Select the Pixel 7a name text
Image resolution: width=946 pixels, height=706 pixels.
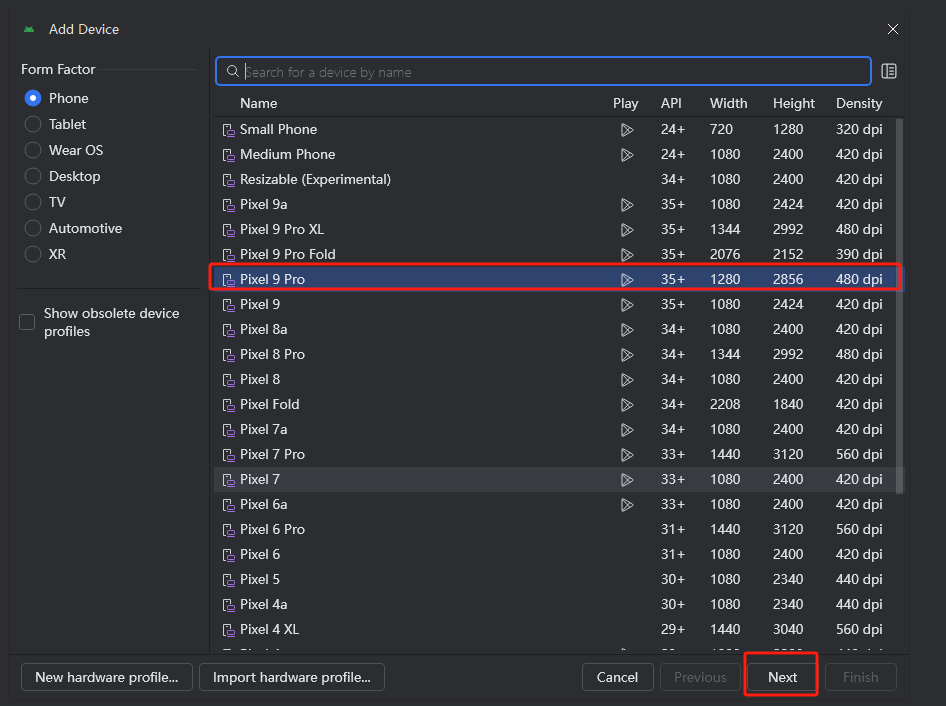(x=263, y=429)
